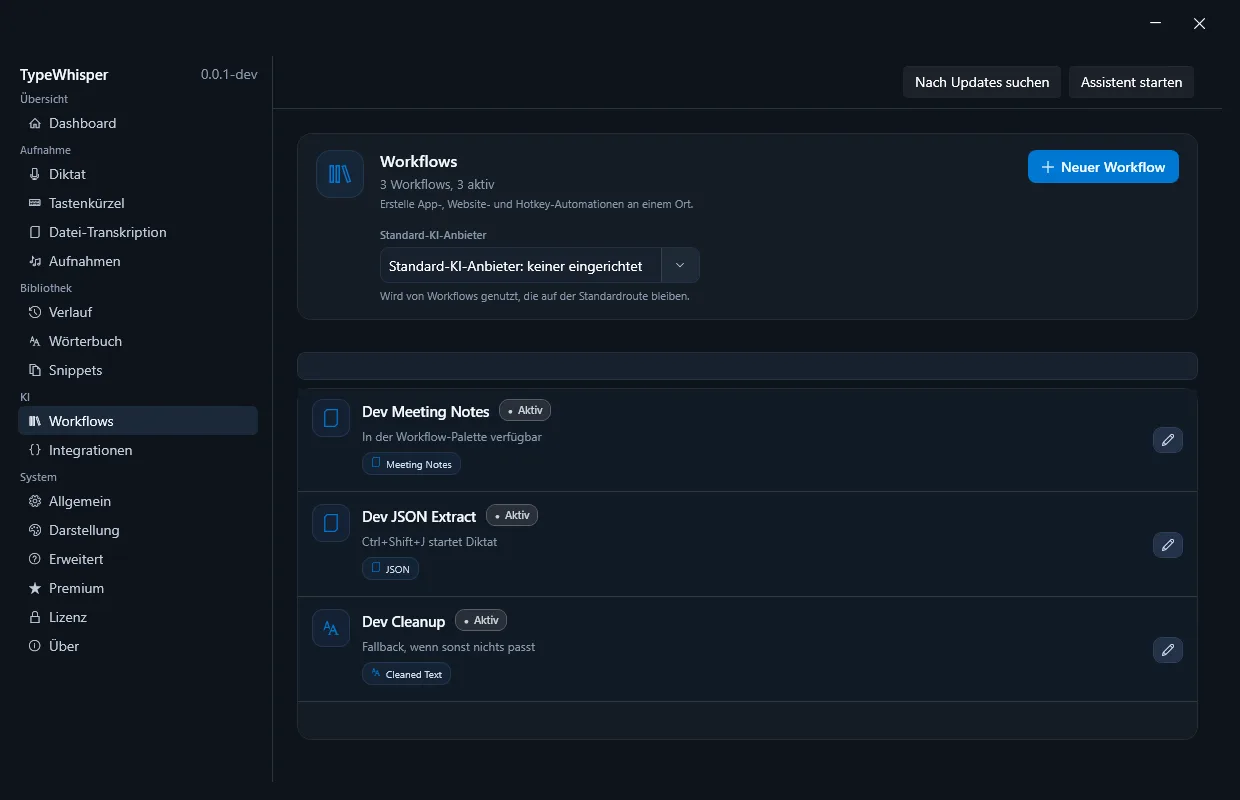Click Aktiv badge on Dev Cleanup
Viewport: 1240px width, 800px height.
click(481, 620)
